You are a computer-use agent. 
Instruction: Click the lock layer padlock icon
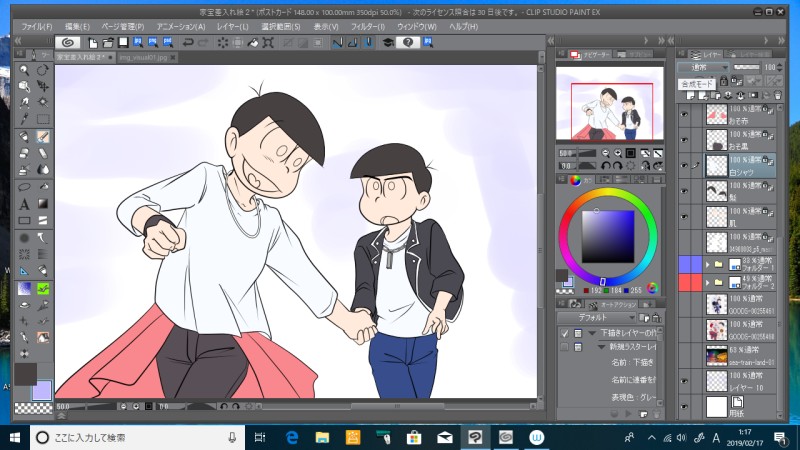click(x=723, y=81)
